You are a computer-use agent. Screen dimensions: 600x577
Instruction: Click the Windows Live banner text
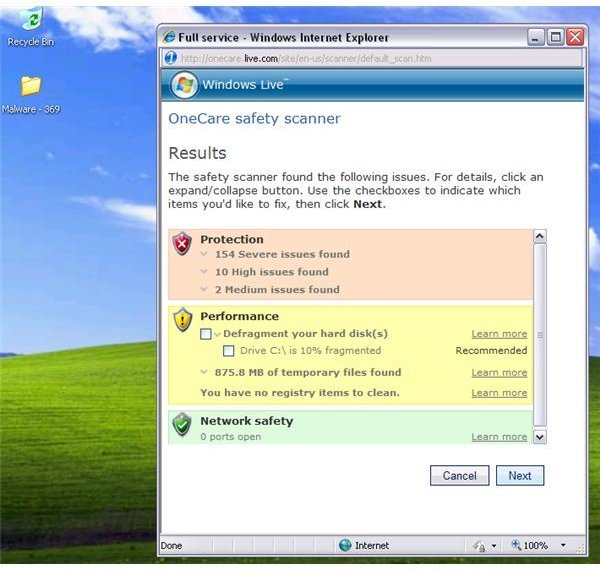pyautogui.click(x=245, y=84)
